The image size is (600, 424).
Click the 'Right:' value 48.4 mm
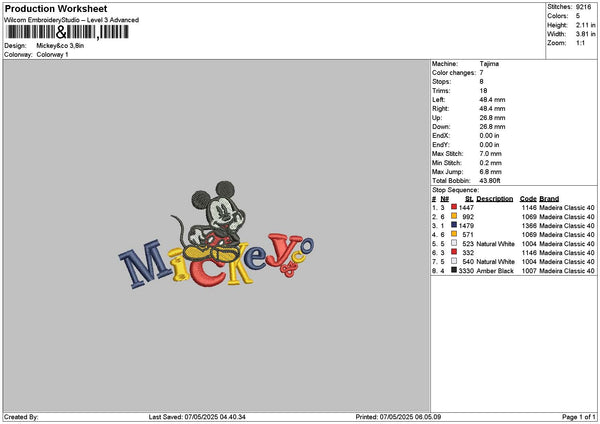point(492,109)
